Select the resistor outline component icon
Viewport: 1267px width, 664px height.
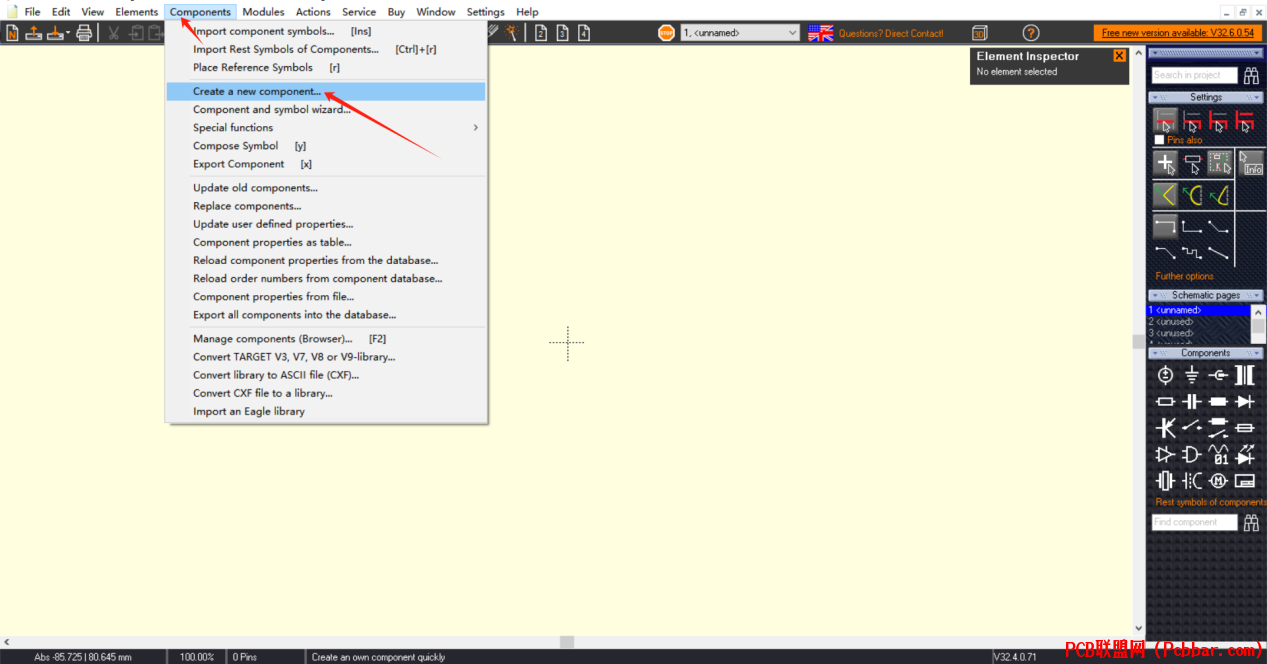coord(1166,401)
